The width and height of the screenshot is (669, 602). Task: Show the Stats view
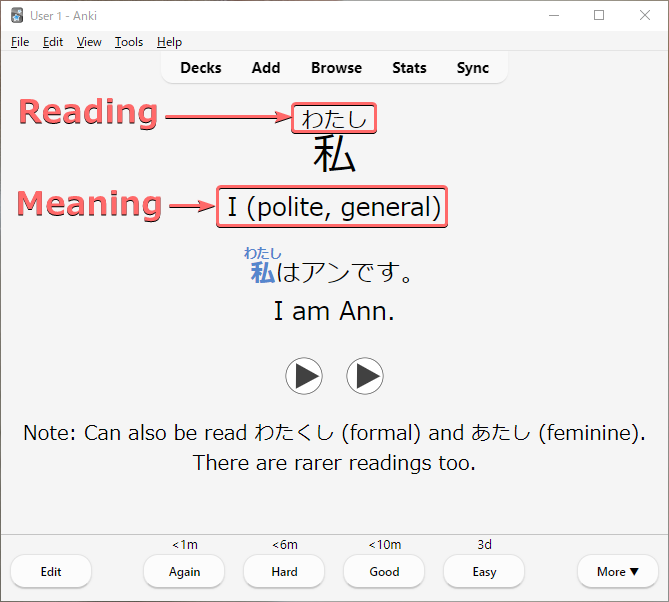409,68
